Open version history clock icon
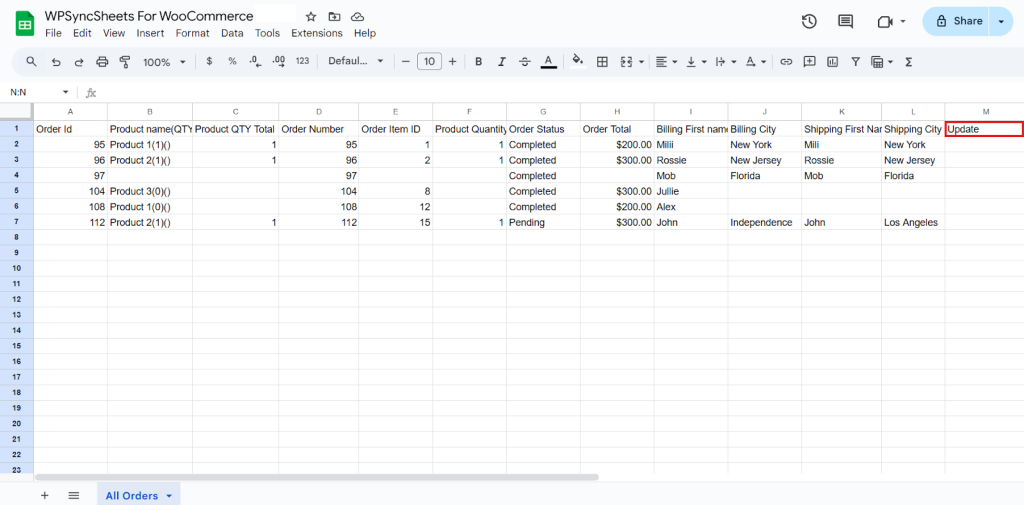Image resolution: width=1024 pixels, height=505 pixels. pos(809,22)
